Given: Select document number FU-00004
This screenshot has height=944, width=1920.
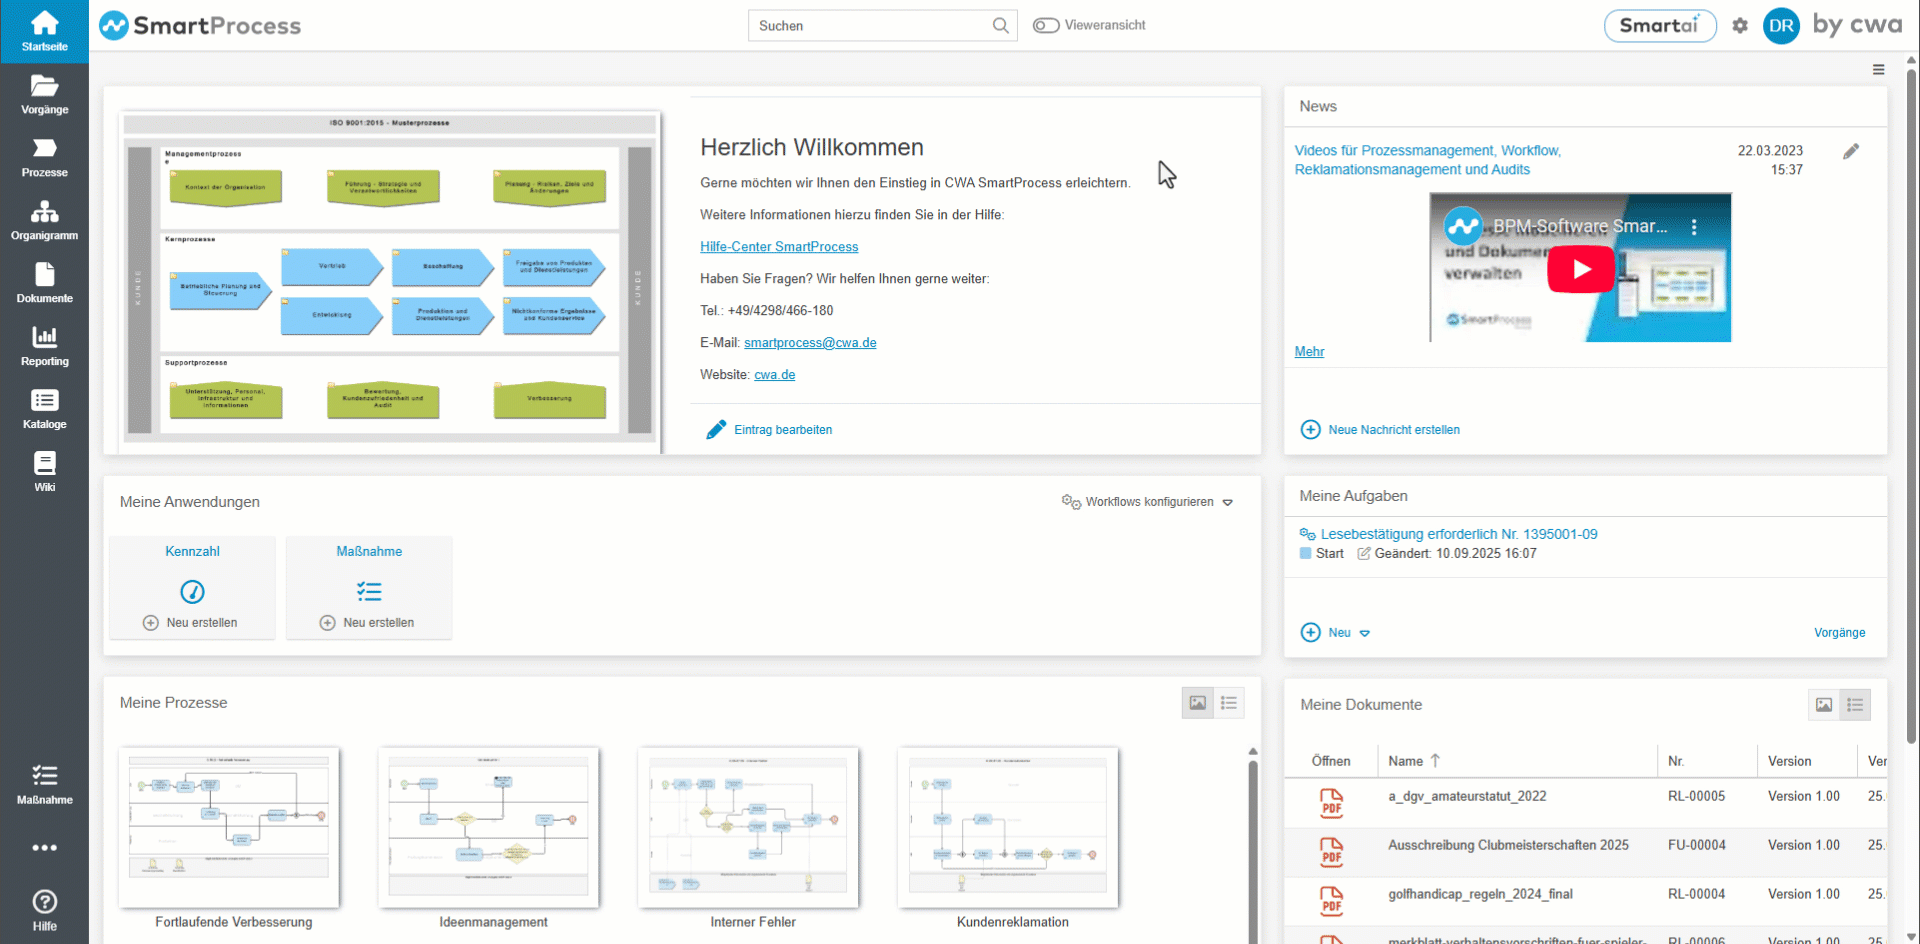Looking at the screenshot, I should click(1696, 846).
